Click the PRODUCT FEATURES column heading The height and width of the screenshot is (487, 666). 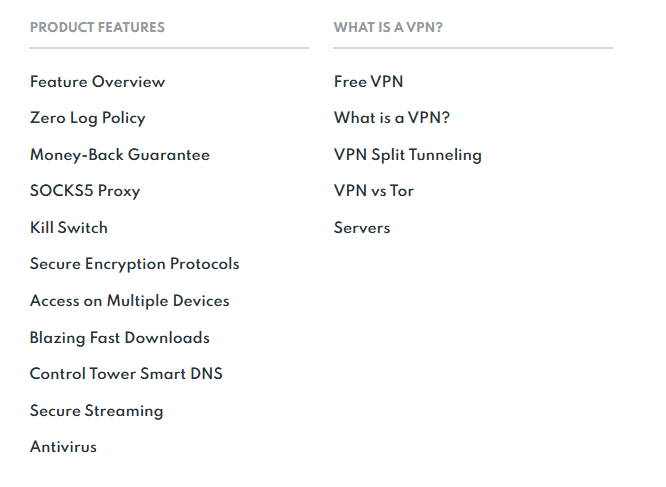click(97, 28)
